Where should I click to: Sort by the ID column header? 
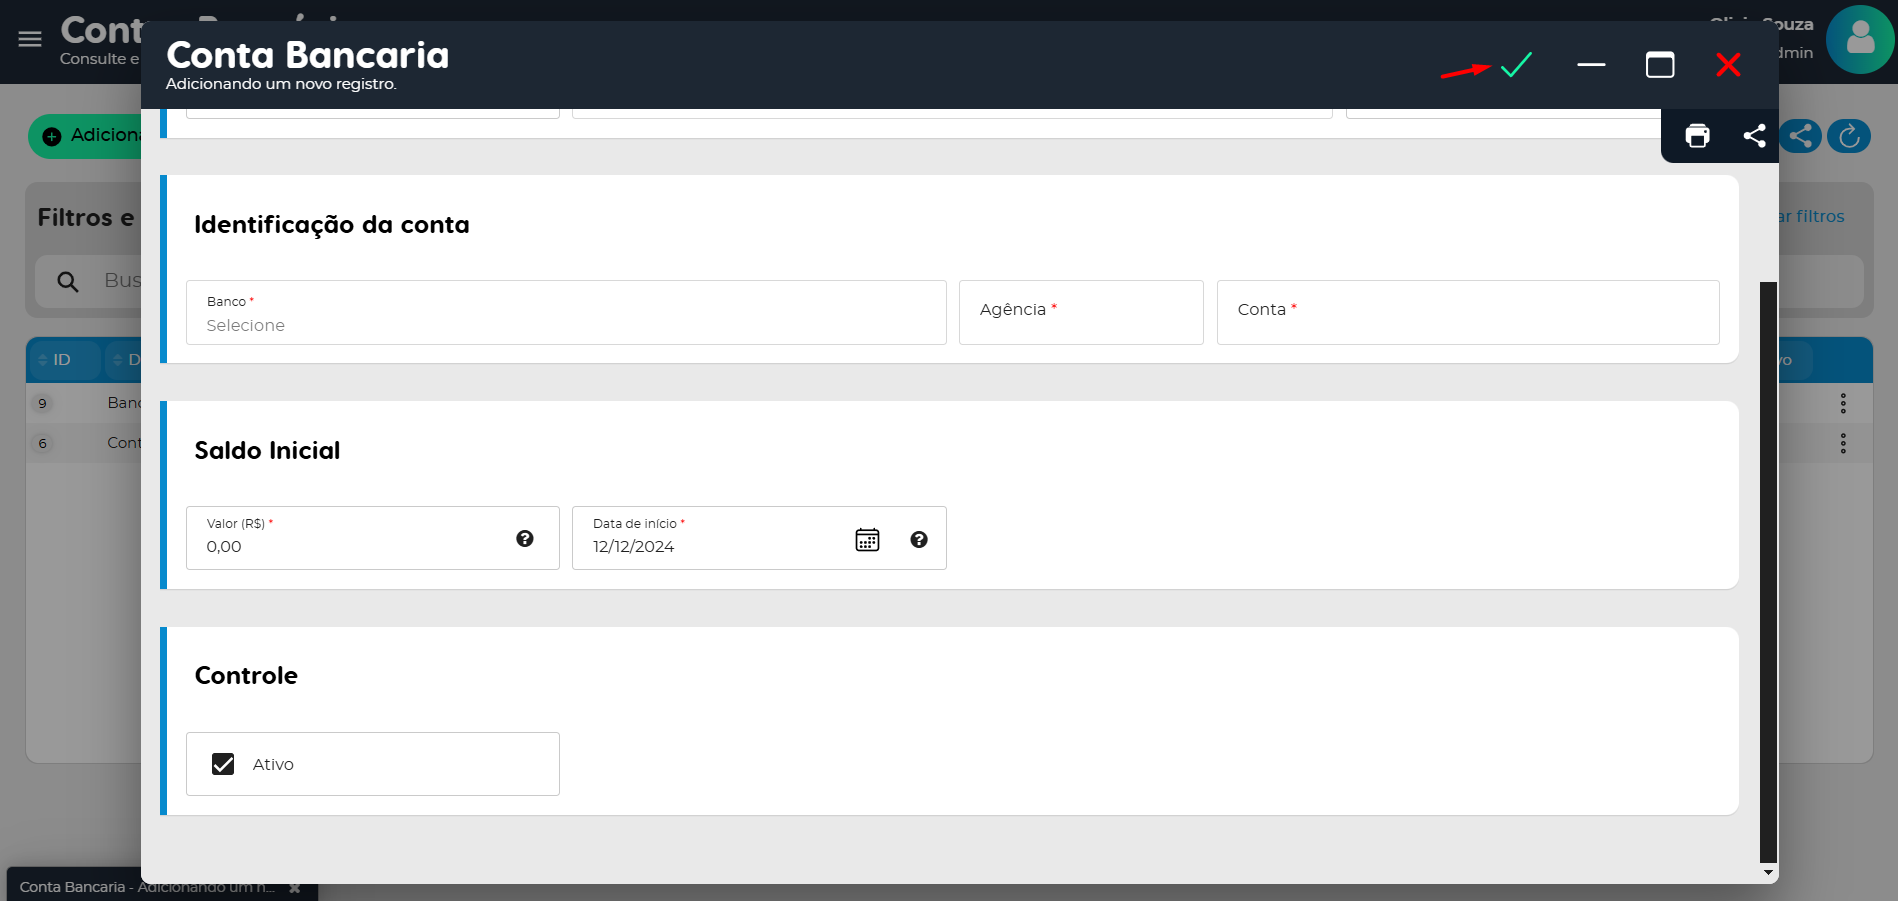pos(61,360)
